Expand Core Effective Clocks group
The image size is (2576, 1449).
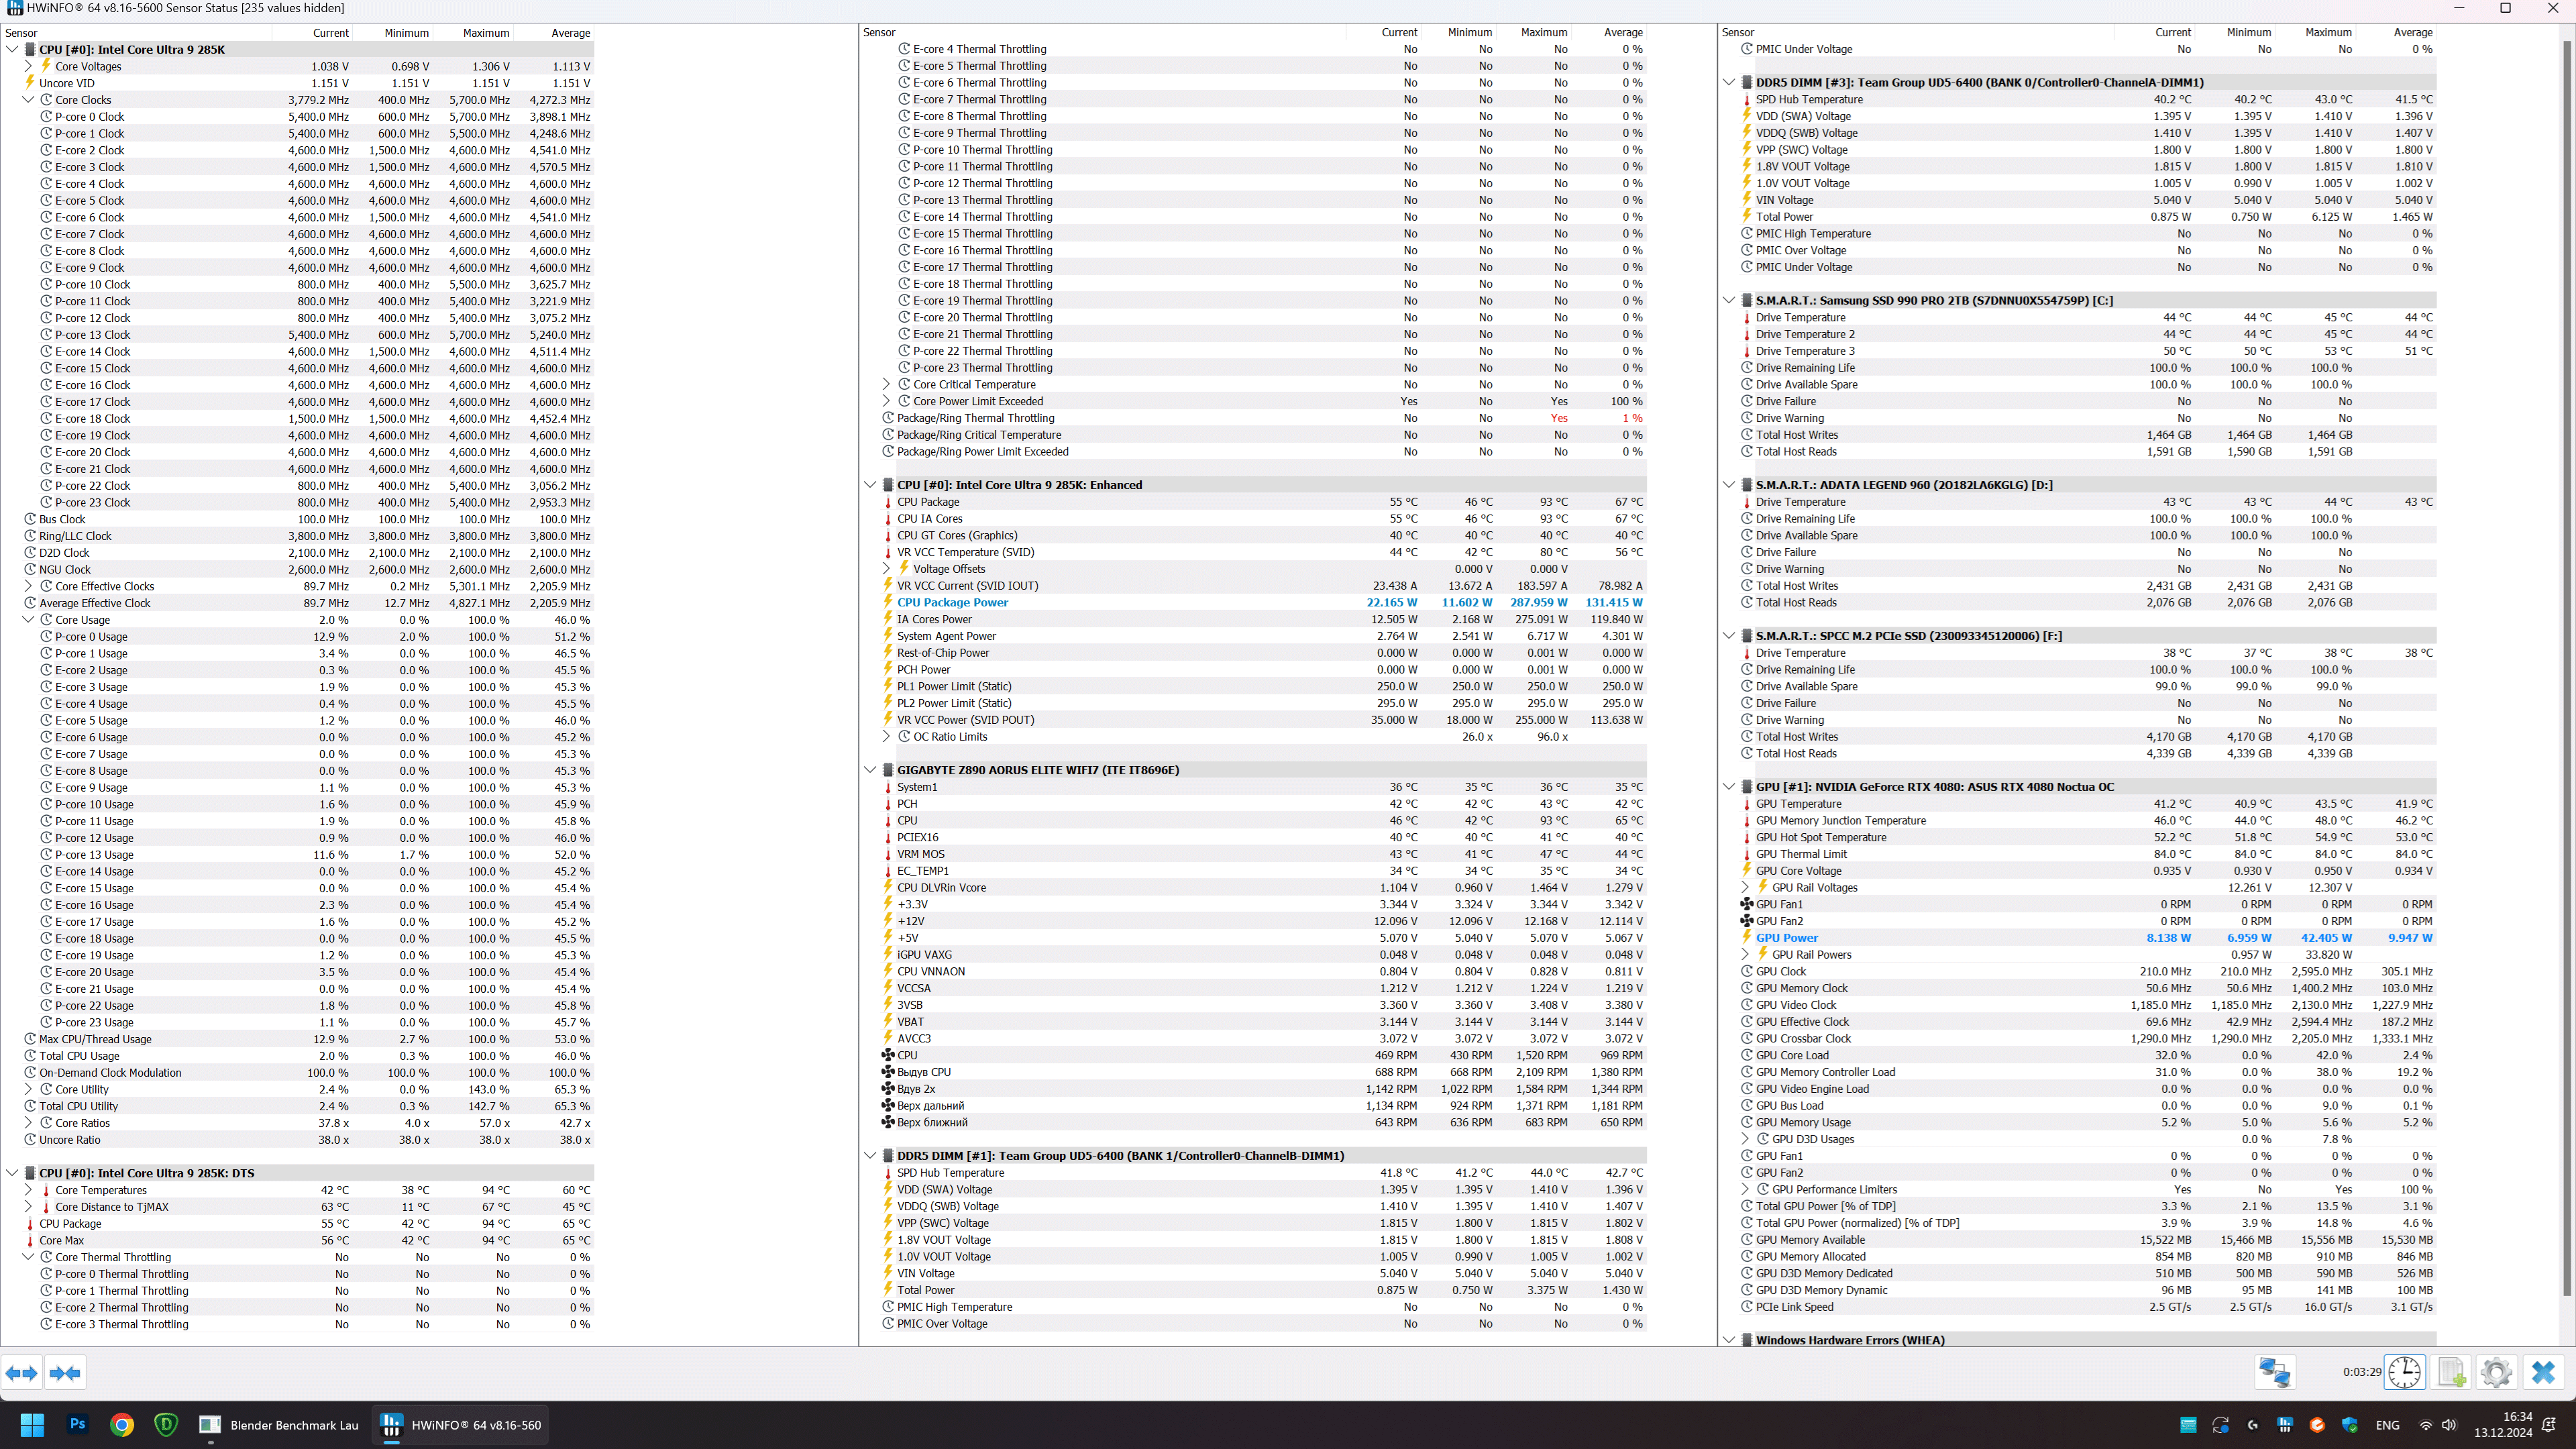tap(28, 587)
